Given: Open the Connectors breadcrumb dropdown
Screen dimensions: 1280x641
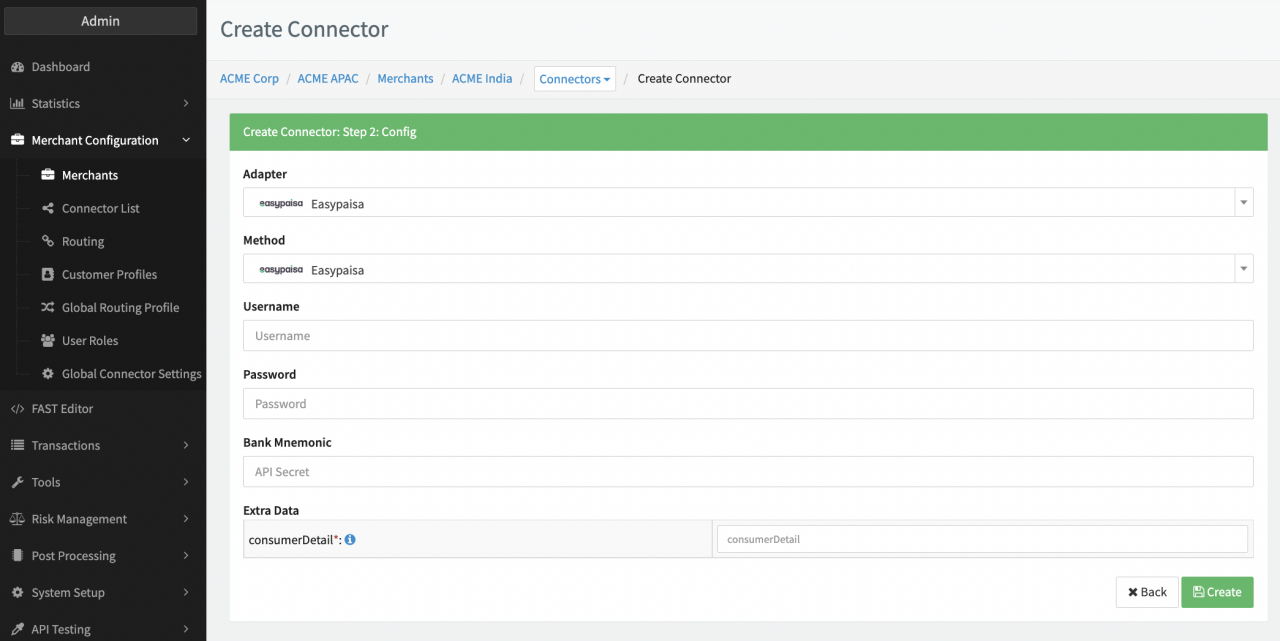Looking at the screenshot, I should (x=574, y=79).
